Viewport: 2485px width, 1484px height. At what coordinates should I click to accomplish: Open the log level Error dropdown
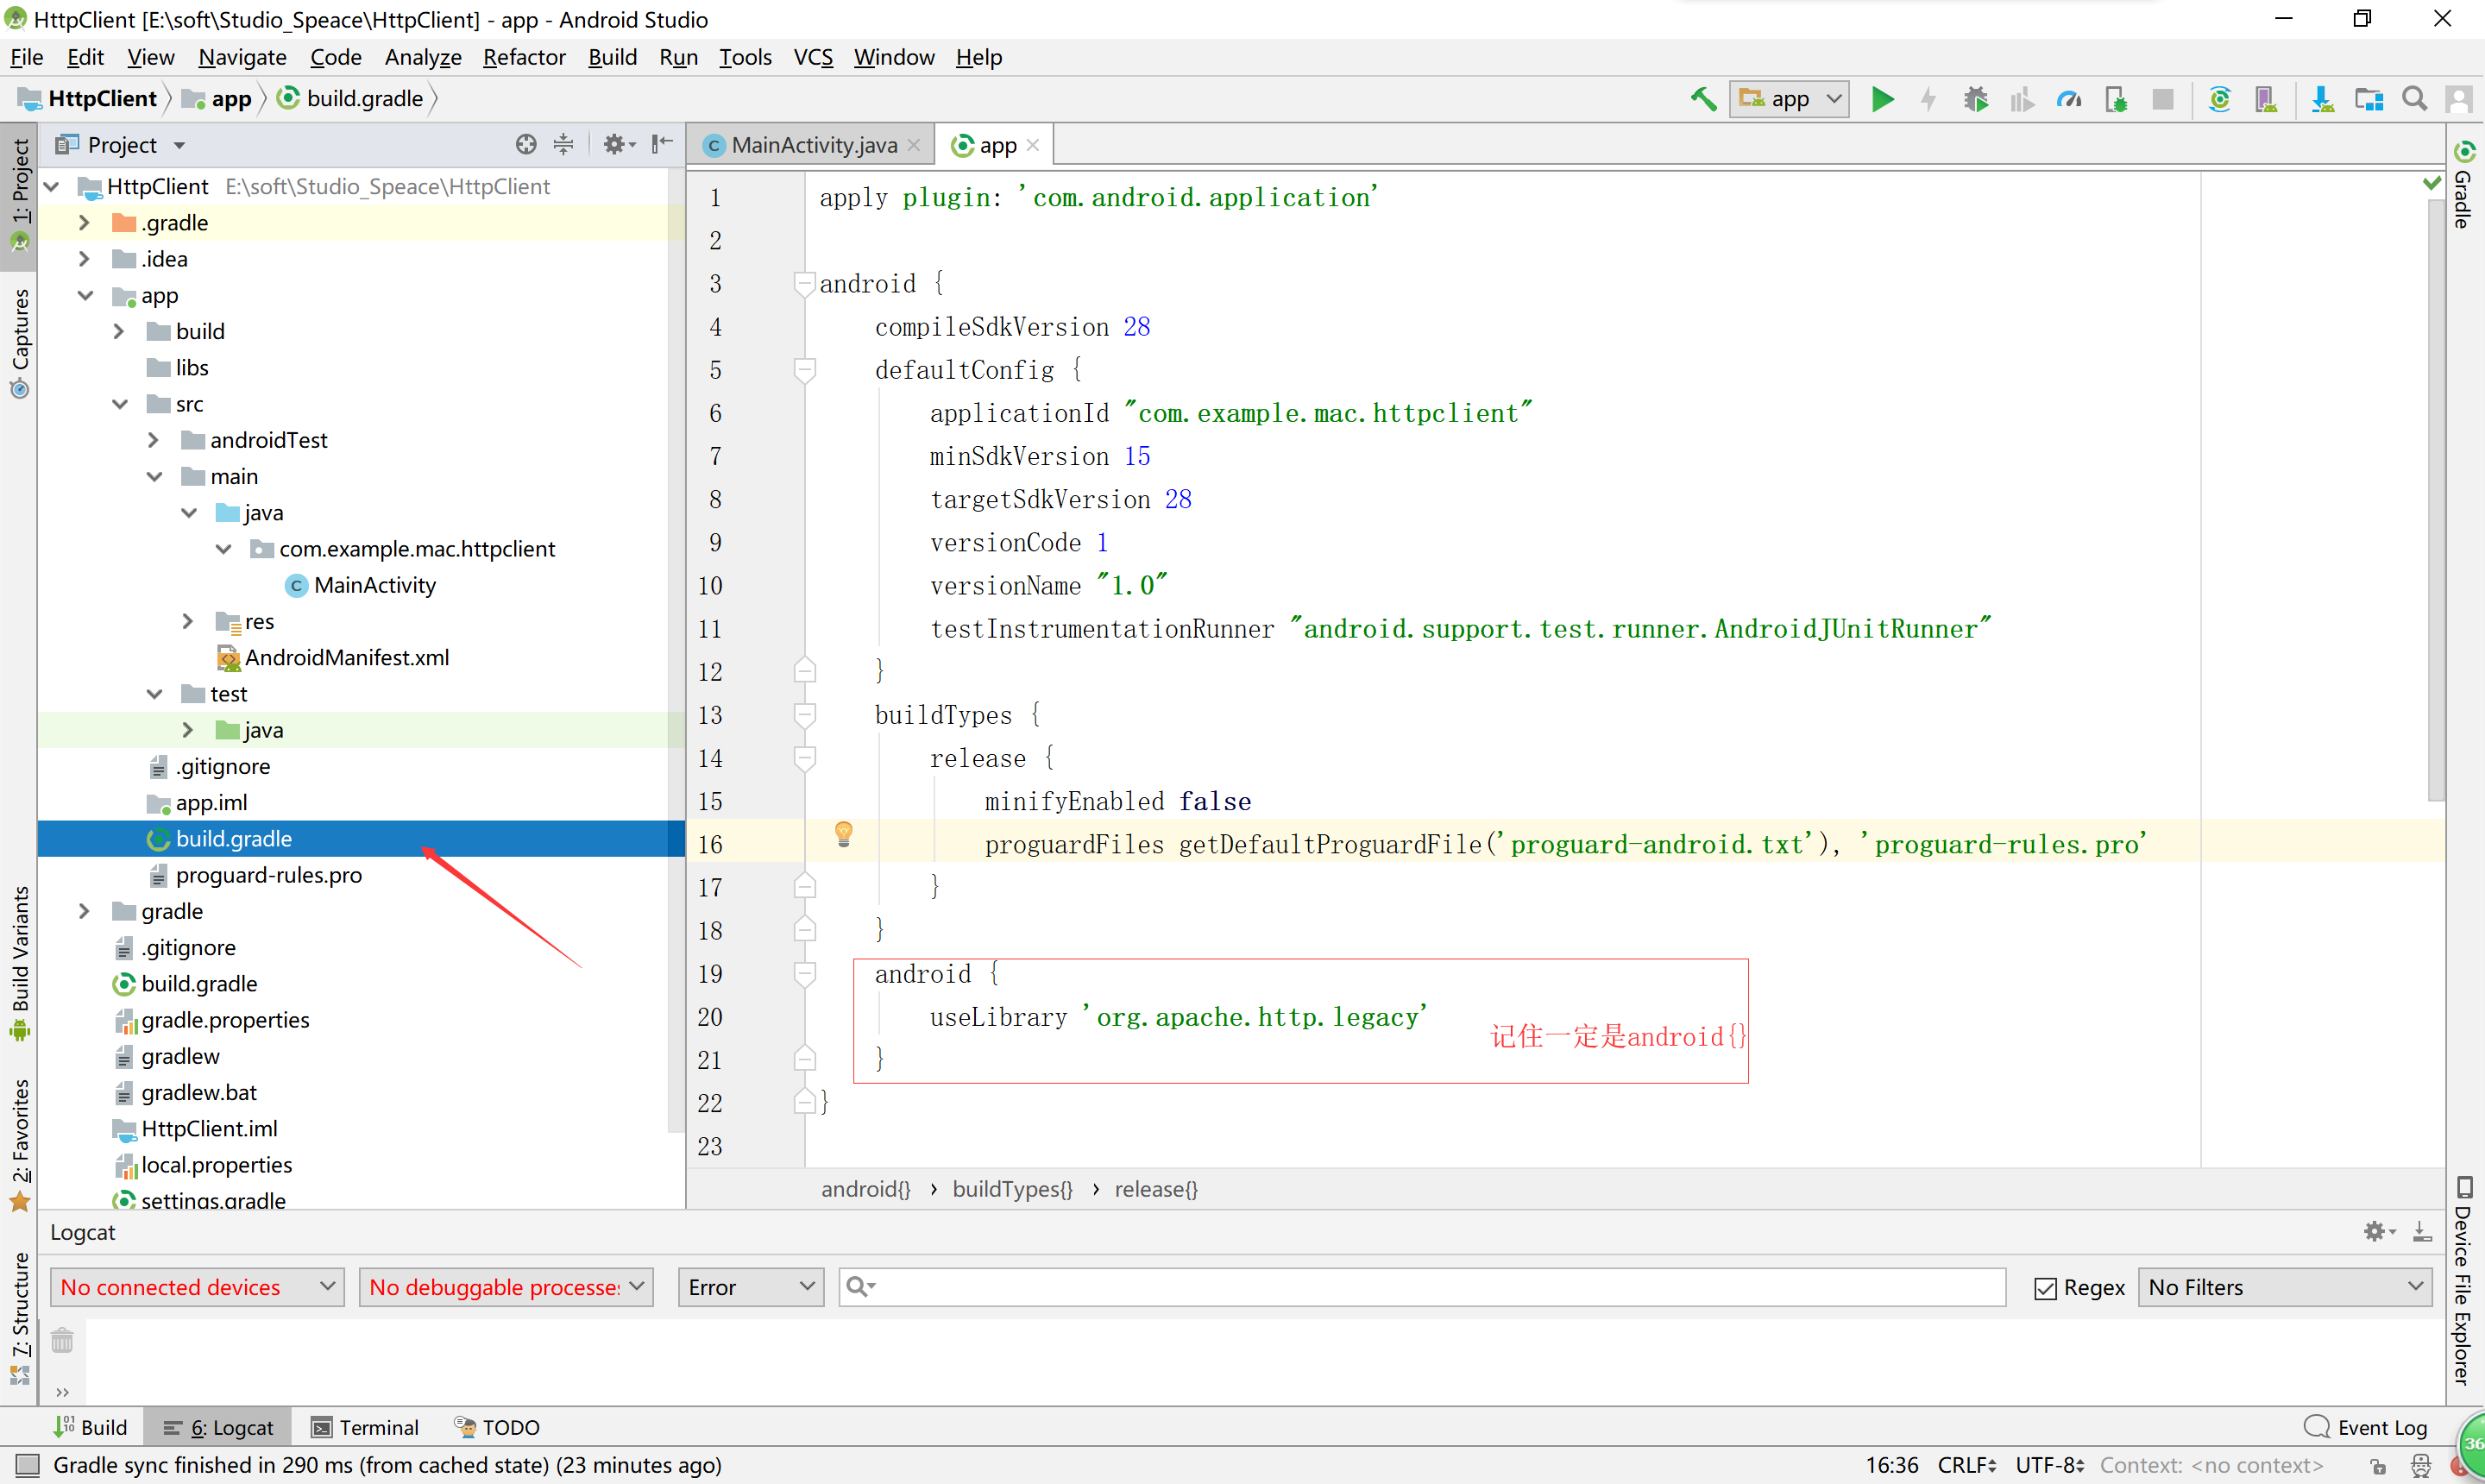coord(750,1287)
